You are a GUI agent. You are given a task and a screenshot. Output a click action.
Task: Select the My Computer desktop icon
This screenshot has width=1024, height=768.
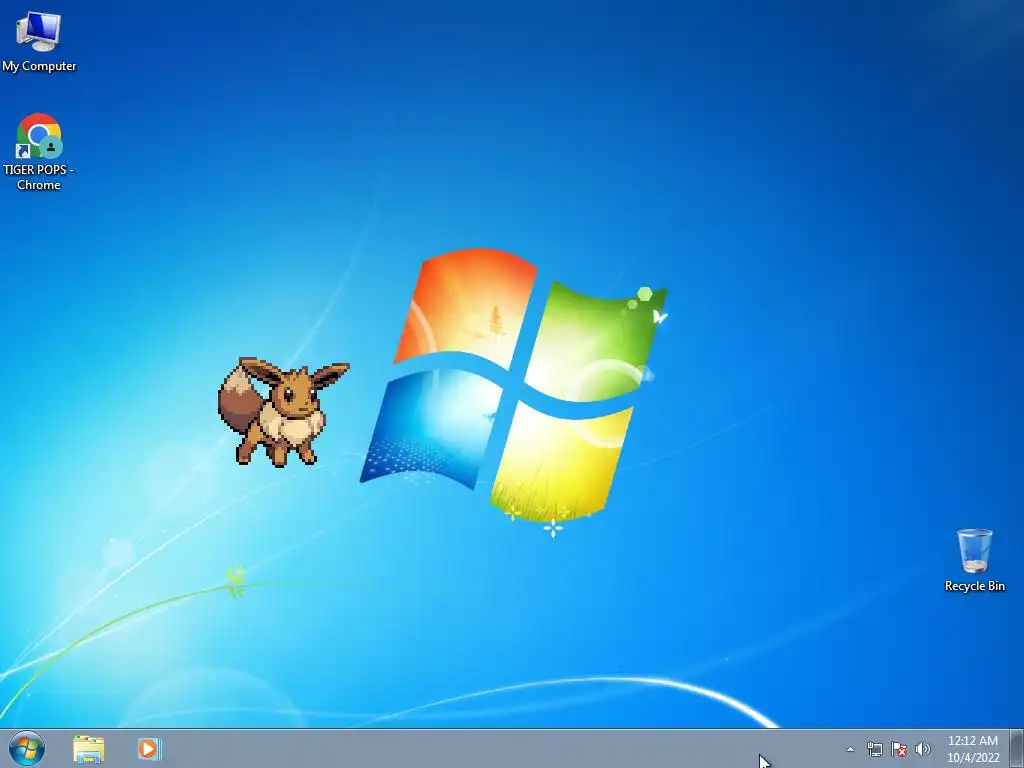[39, 41]
